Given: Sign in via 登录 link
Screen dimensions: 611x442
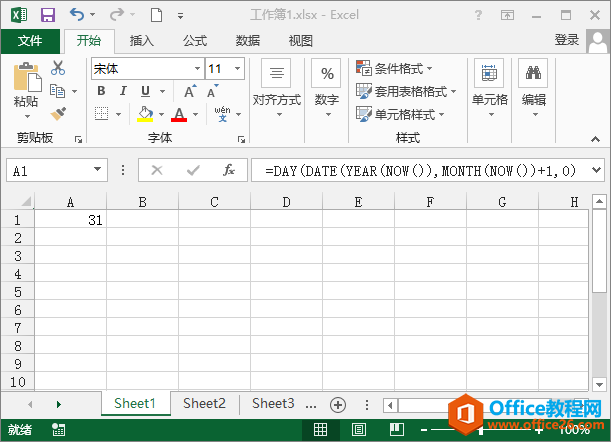Looking at the screenshot, I should [x=567, y=40].
